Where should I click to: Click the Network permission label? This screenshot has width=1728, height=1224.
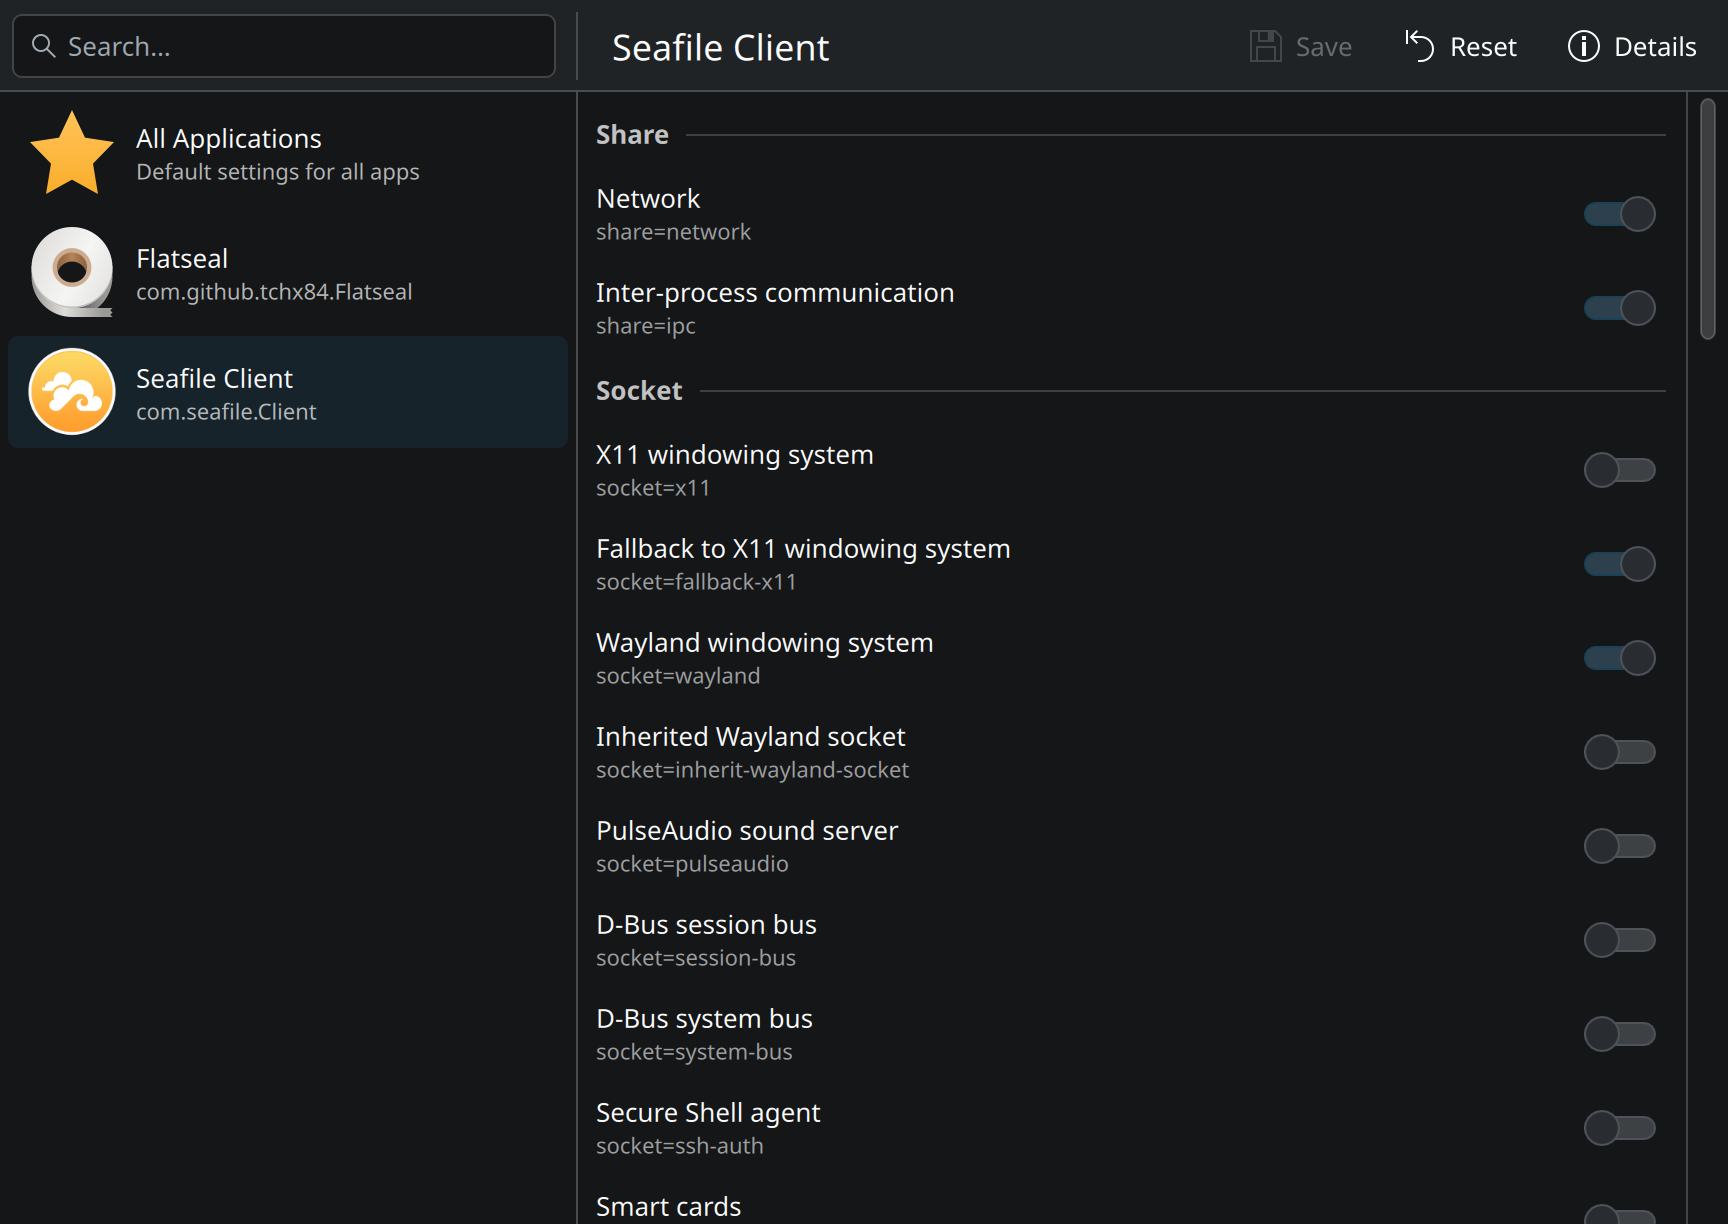pos(648,199)
